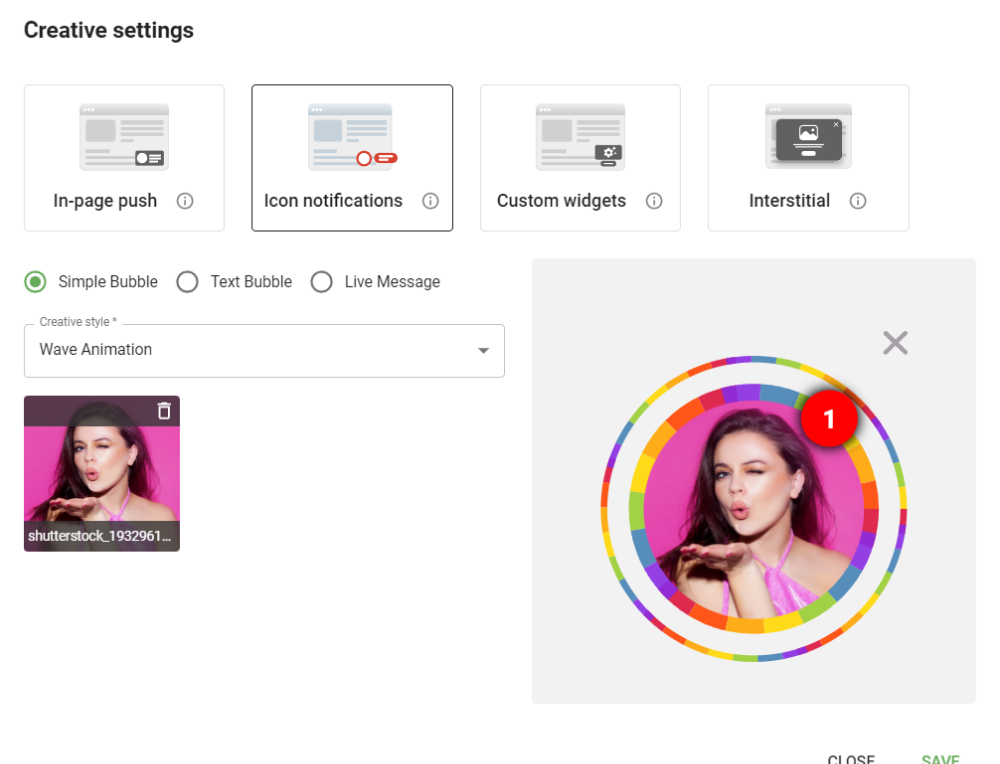Select the Text Bubble radio button
The image size is (1000, 764).
188,282
